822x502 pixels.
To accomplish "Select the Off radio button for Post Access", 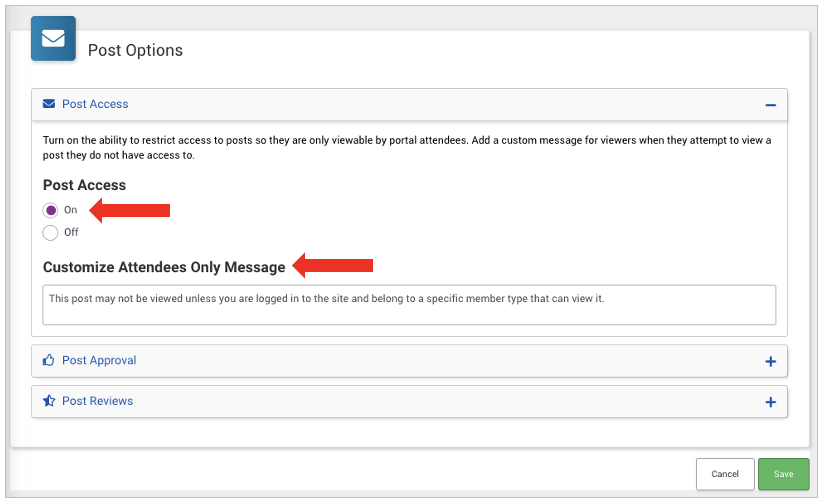I will click(x=50, y=233).
